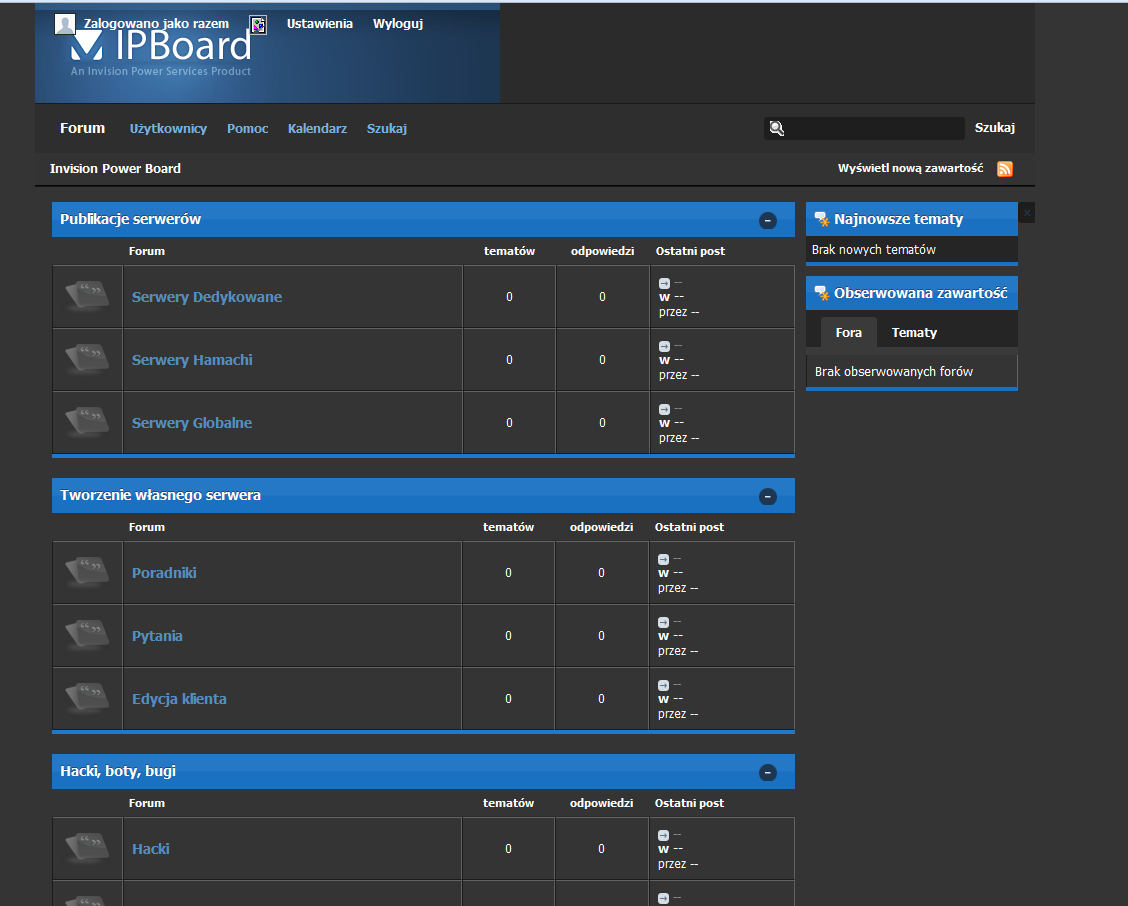Click the small icon next to the username
The width and height of the screenshot is (1128, 906).
click(258, 24)
